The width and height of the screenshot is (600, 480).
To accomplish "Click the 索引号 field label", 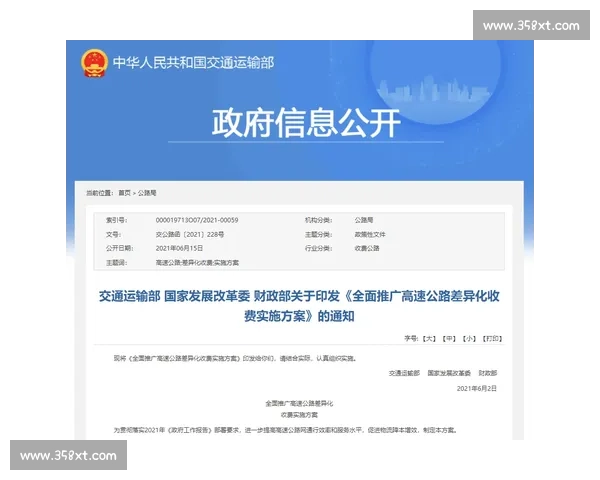I will 117,220.
